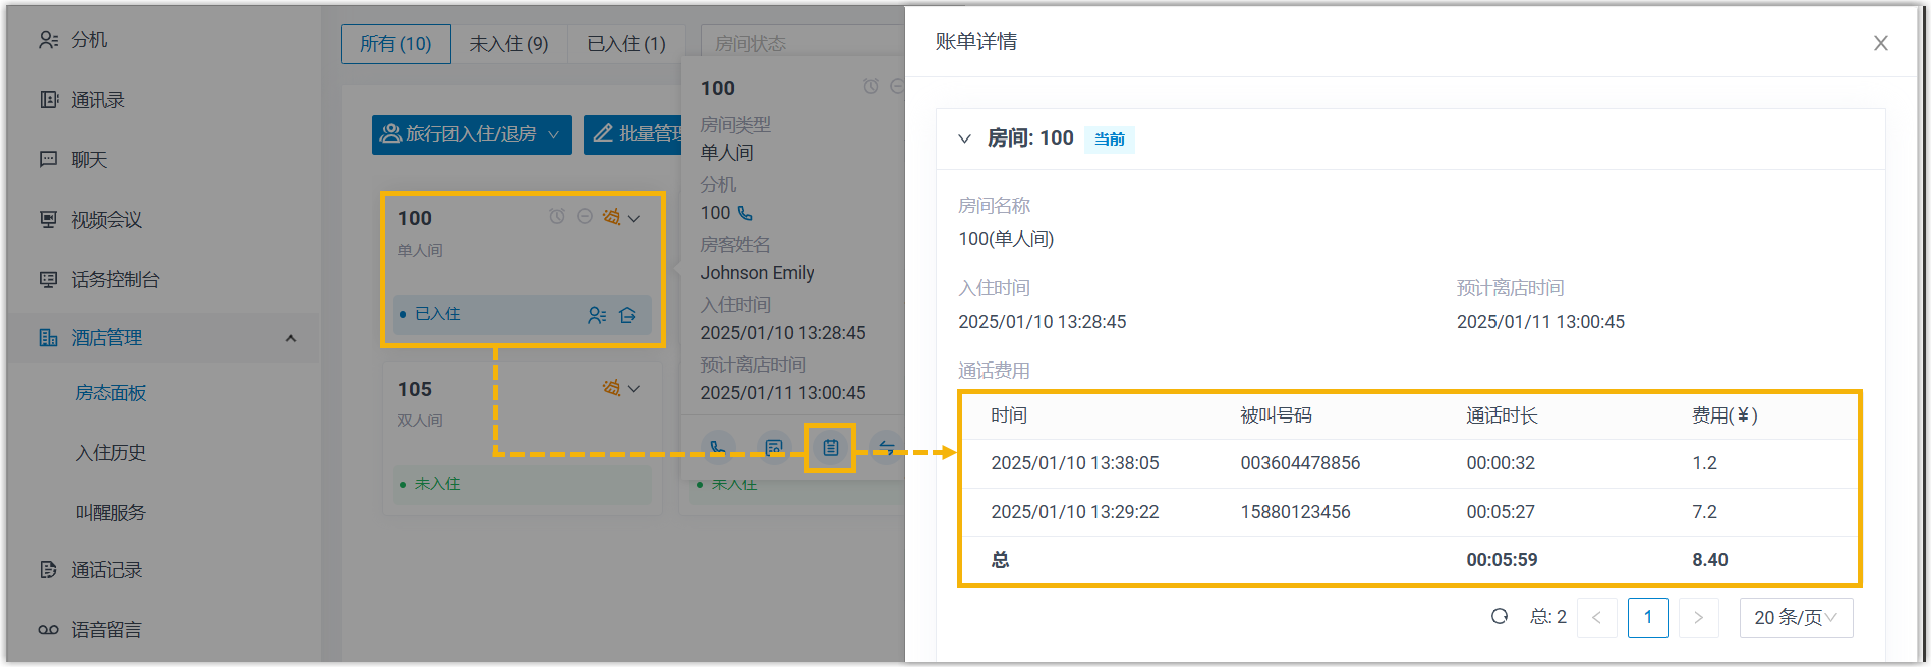Click the 房间状态 filter field
The width and height of the screenshot is (1932, 668).
coord(800,44)
